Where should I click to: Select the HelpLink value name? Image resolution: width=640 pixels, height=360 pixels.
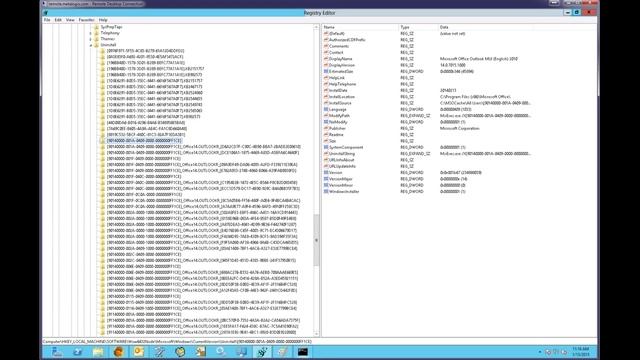tap(337, 78)
